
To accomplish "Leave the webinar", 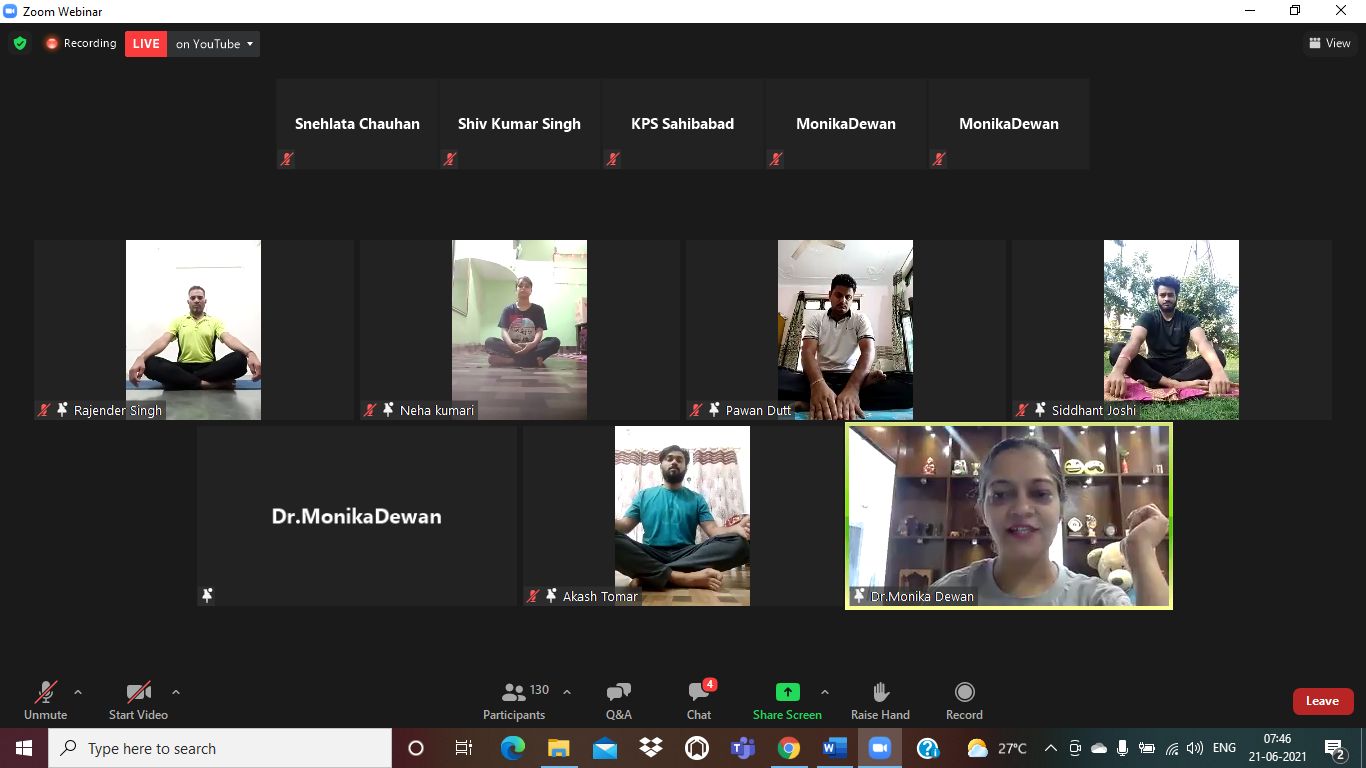I will 1322,701.
